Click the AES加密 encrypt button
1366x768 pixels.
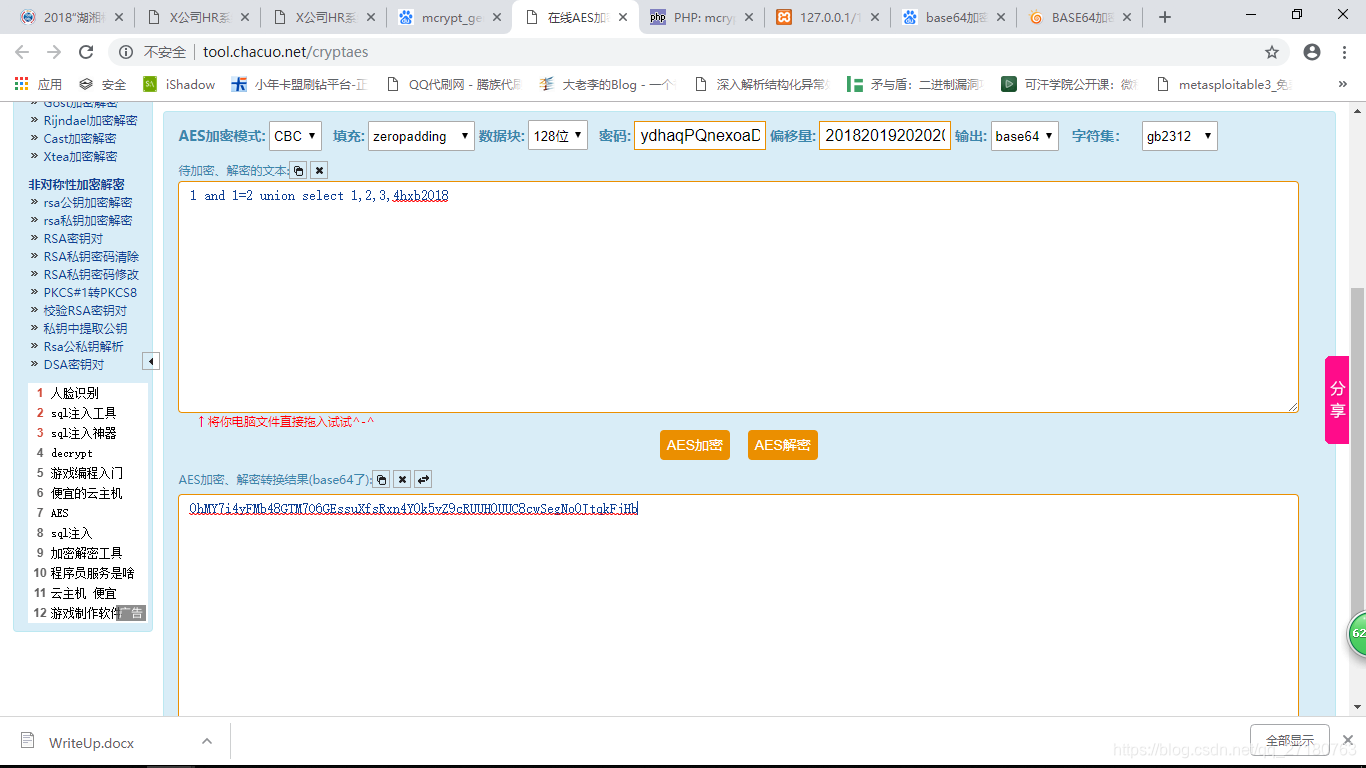pos(695,445)
